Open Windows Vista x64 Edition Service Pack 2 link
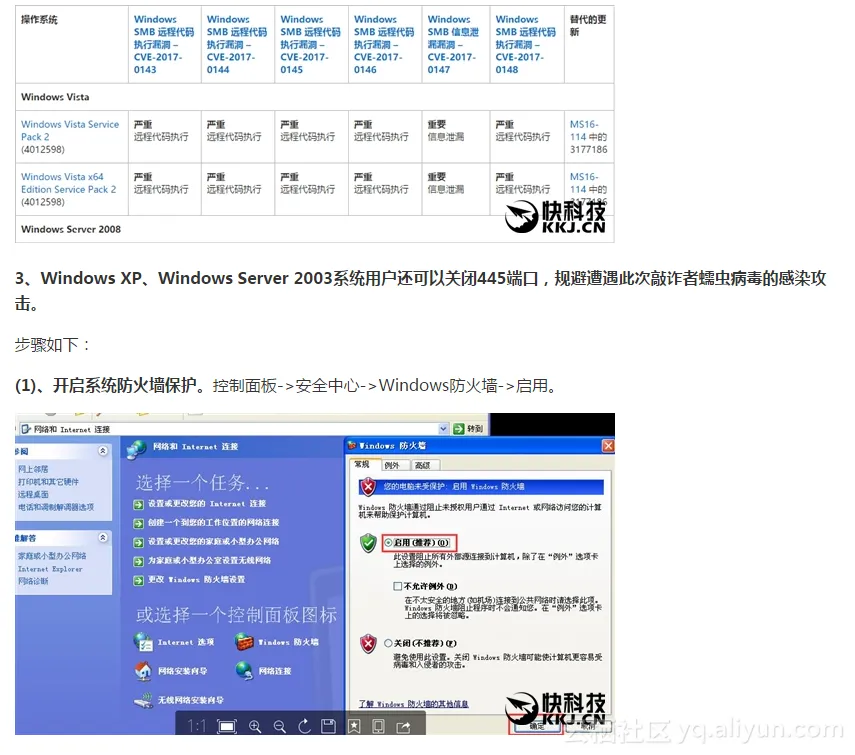 69,183
